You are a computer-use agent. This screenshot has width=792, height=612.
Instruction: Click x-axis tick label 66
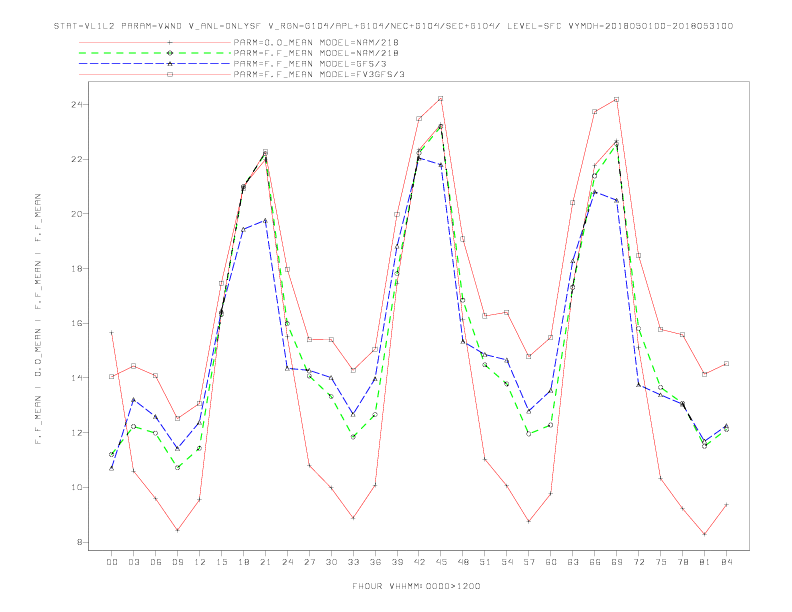click(595, 562)
